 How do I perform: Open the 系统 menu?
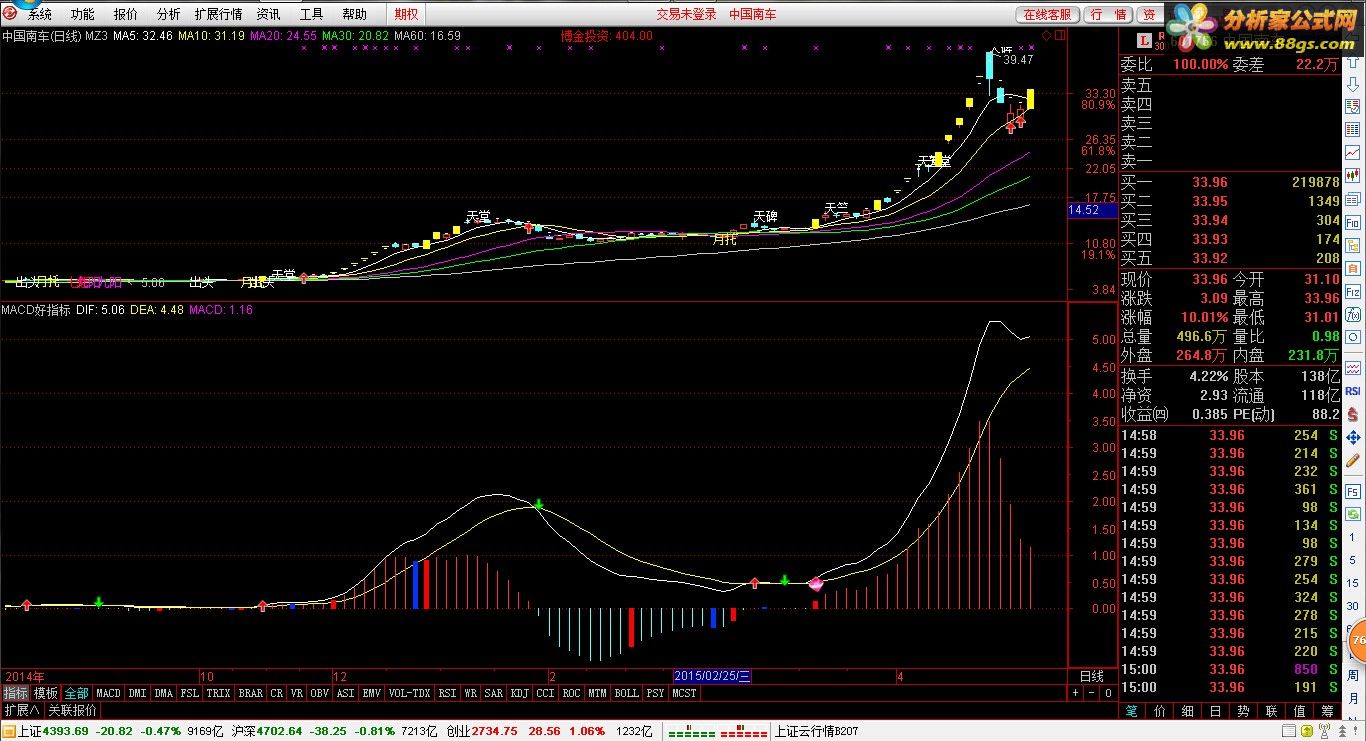coord(40,14)
